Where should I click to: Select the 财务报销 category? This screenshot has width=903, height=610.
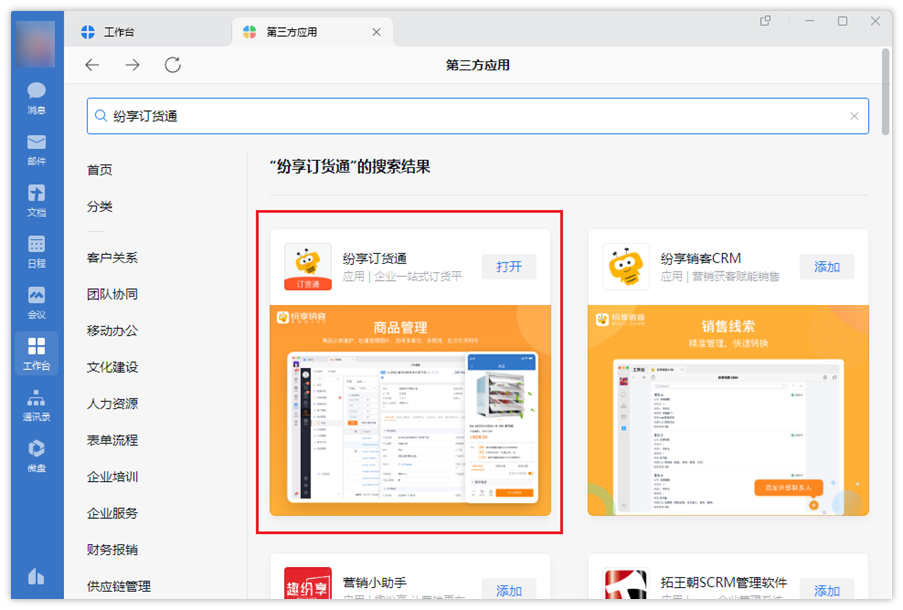tap(112, 550)
